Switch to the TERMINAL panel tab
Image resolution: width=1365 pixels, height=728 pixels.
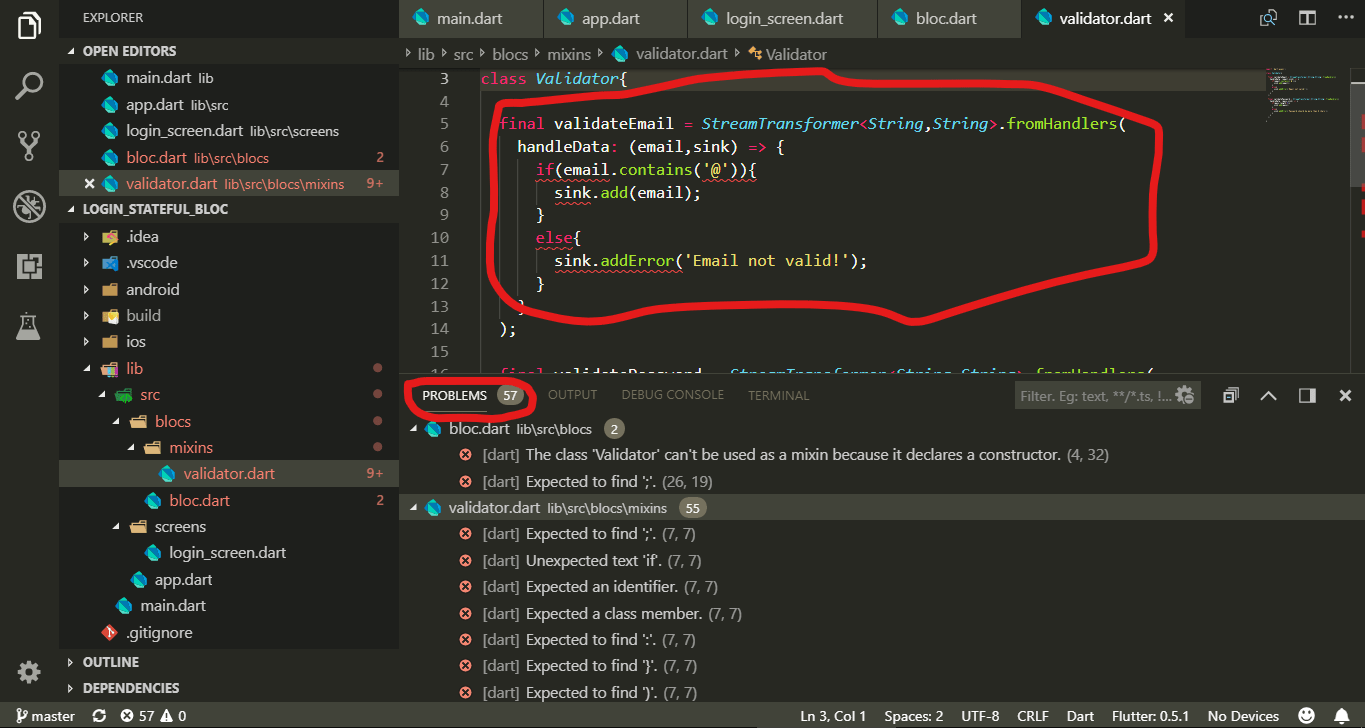[x=778, y=395]
